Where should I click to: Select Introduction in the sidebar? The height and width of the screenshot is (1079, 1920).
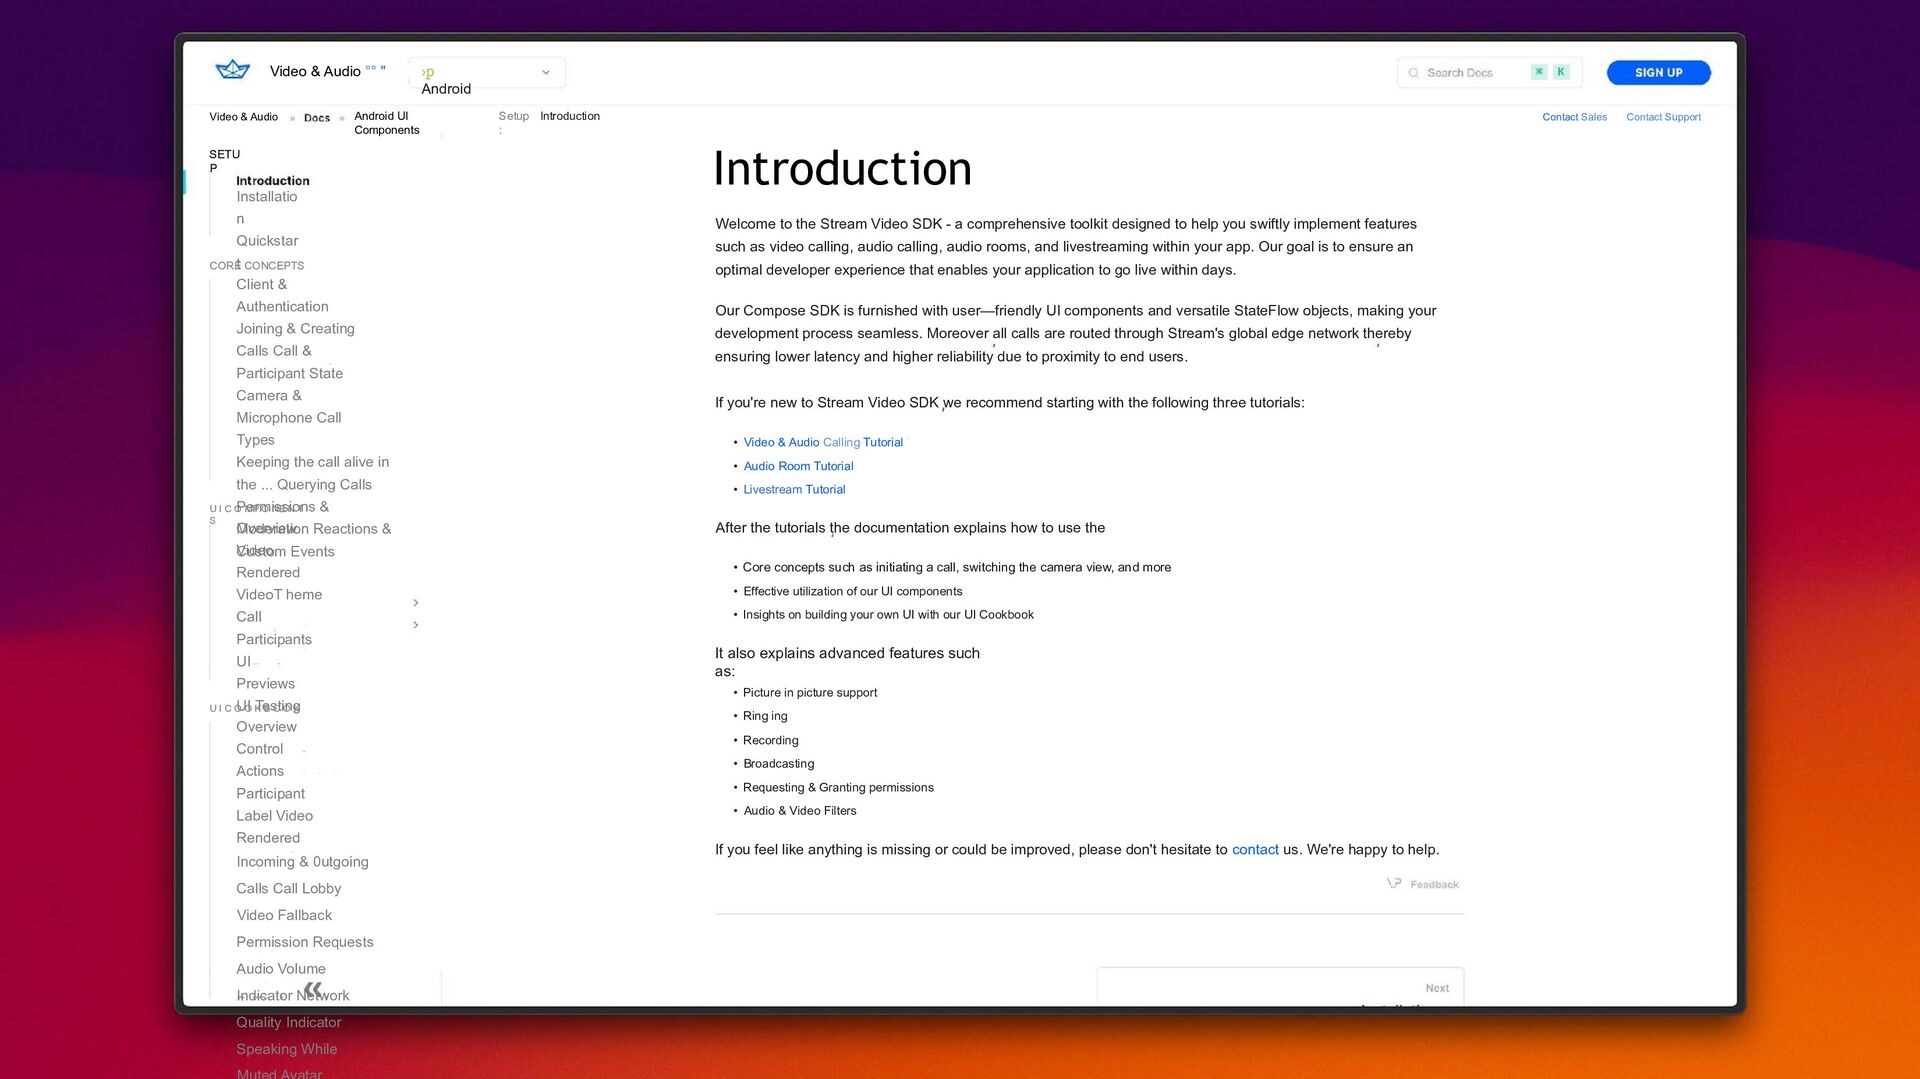coord(273,181)
